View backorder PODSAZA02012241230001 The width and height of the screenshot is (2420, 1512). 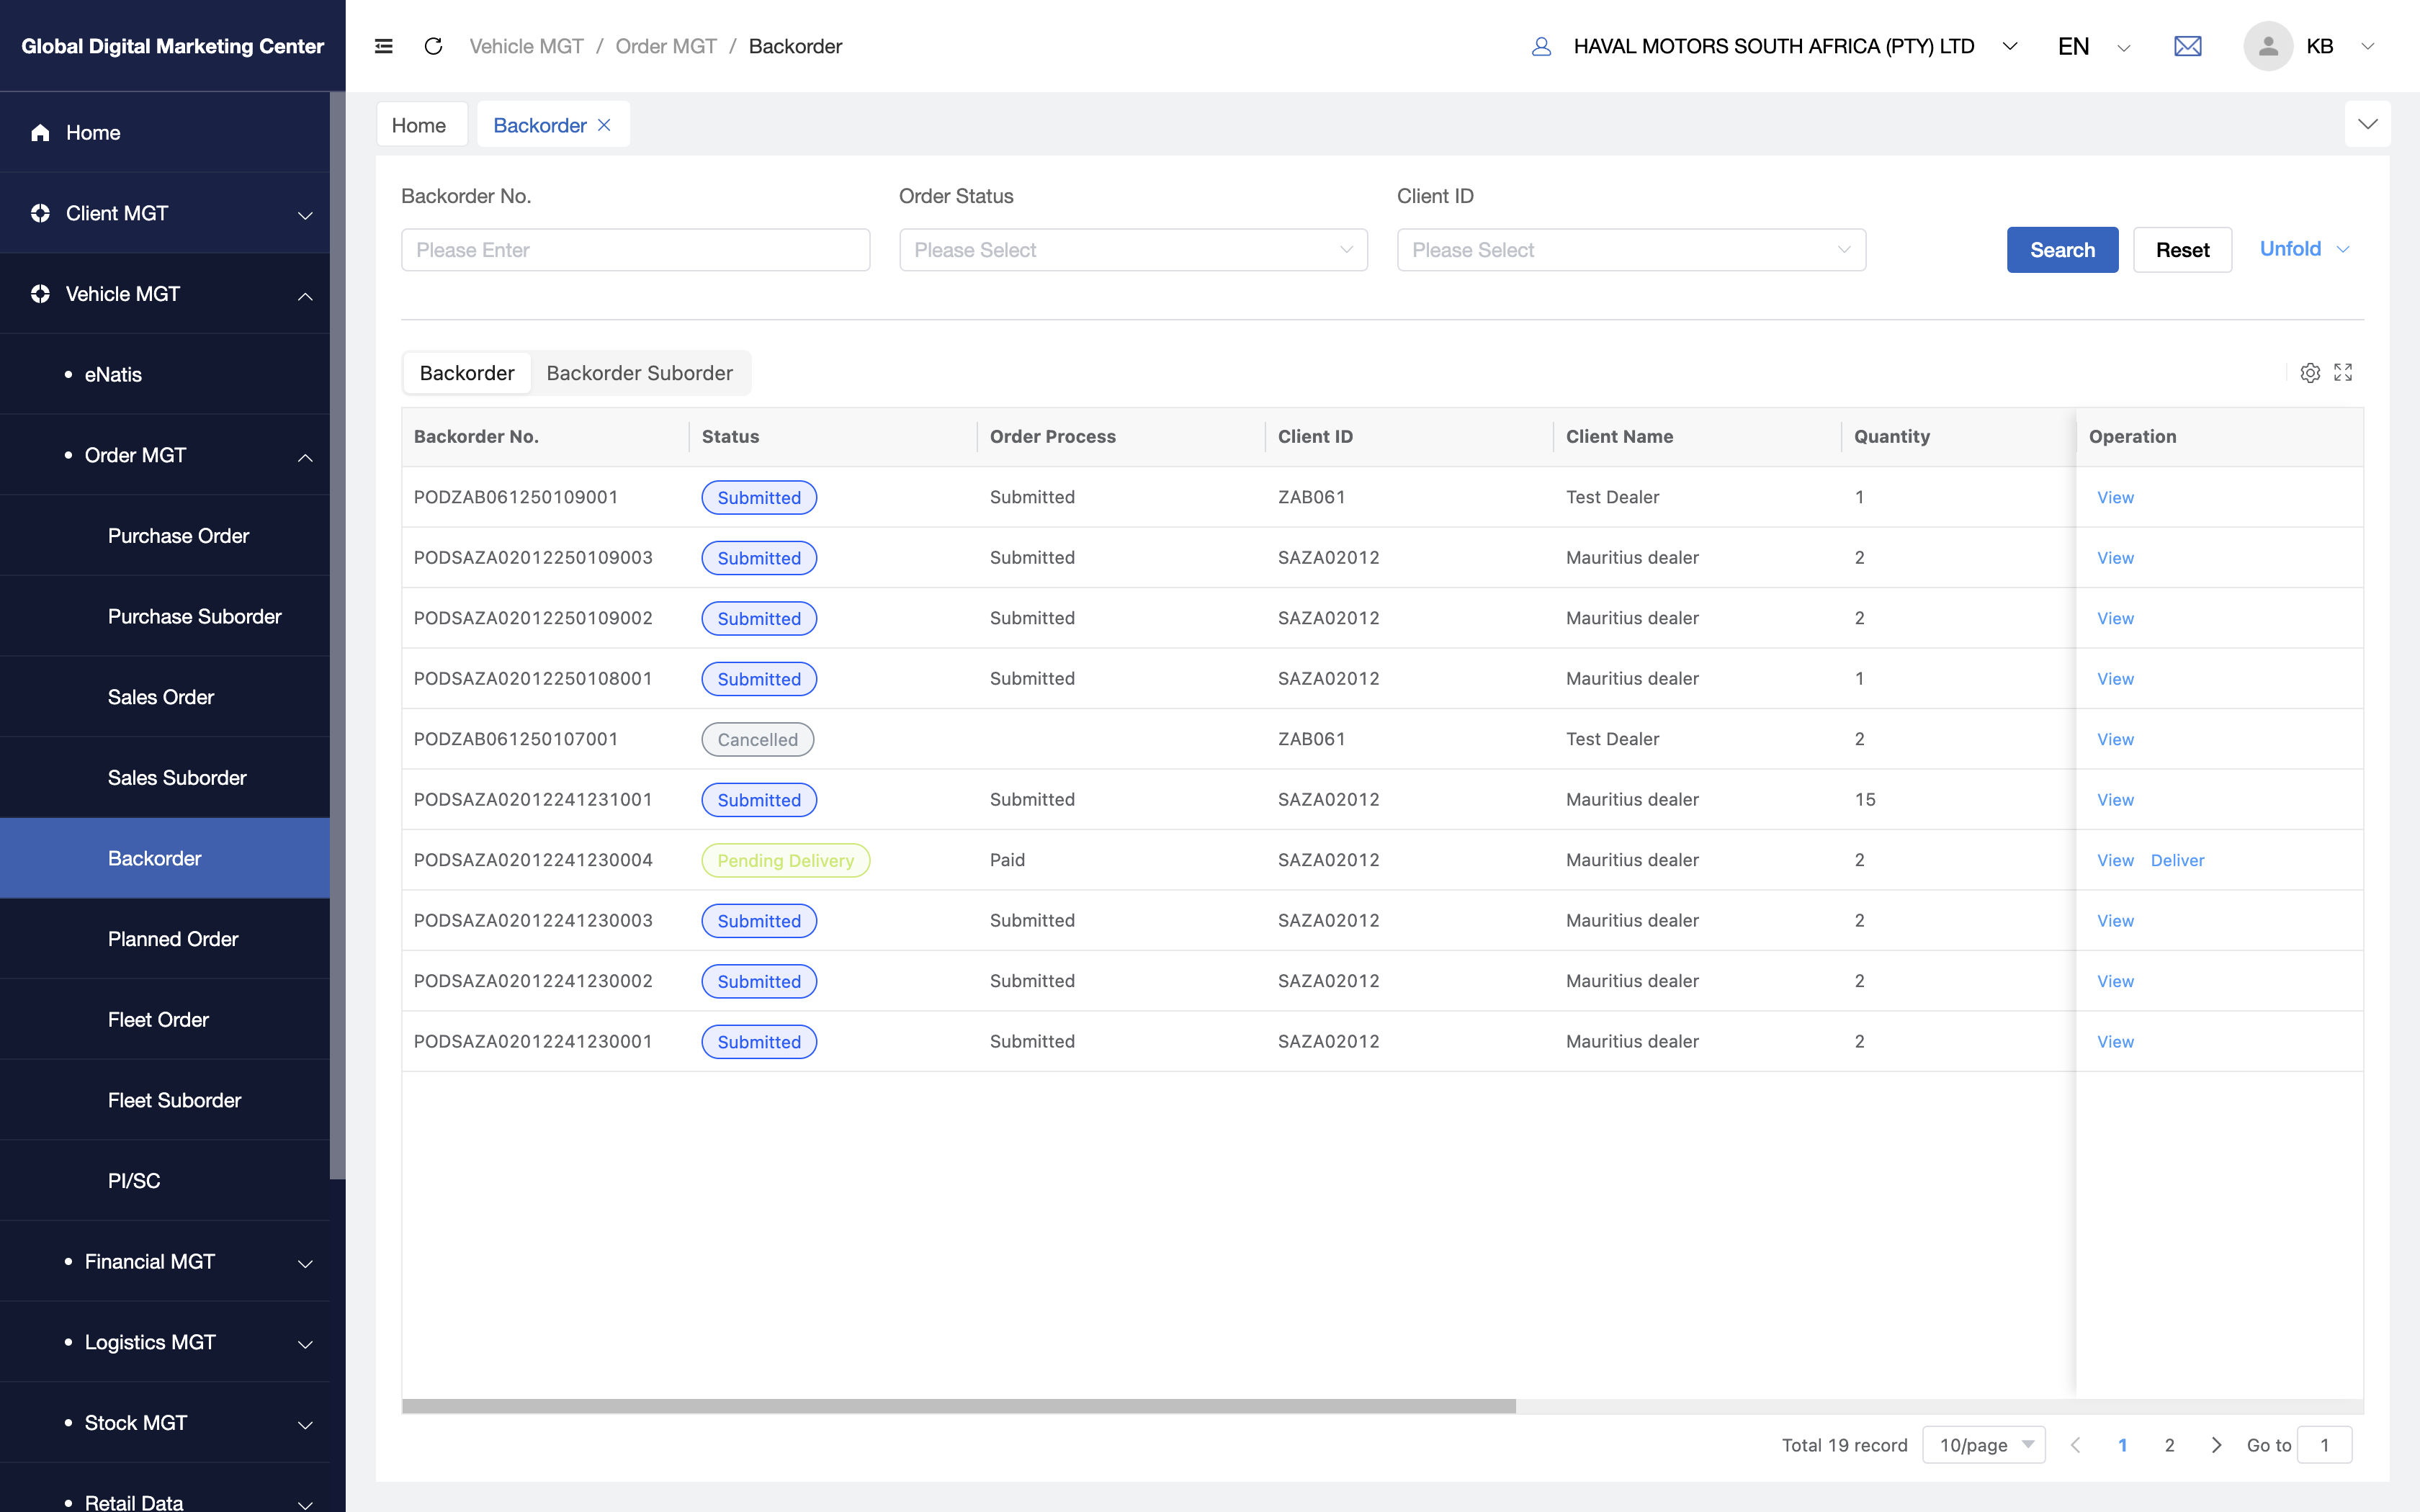coord(2115,1042)
